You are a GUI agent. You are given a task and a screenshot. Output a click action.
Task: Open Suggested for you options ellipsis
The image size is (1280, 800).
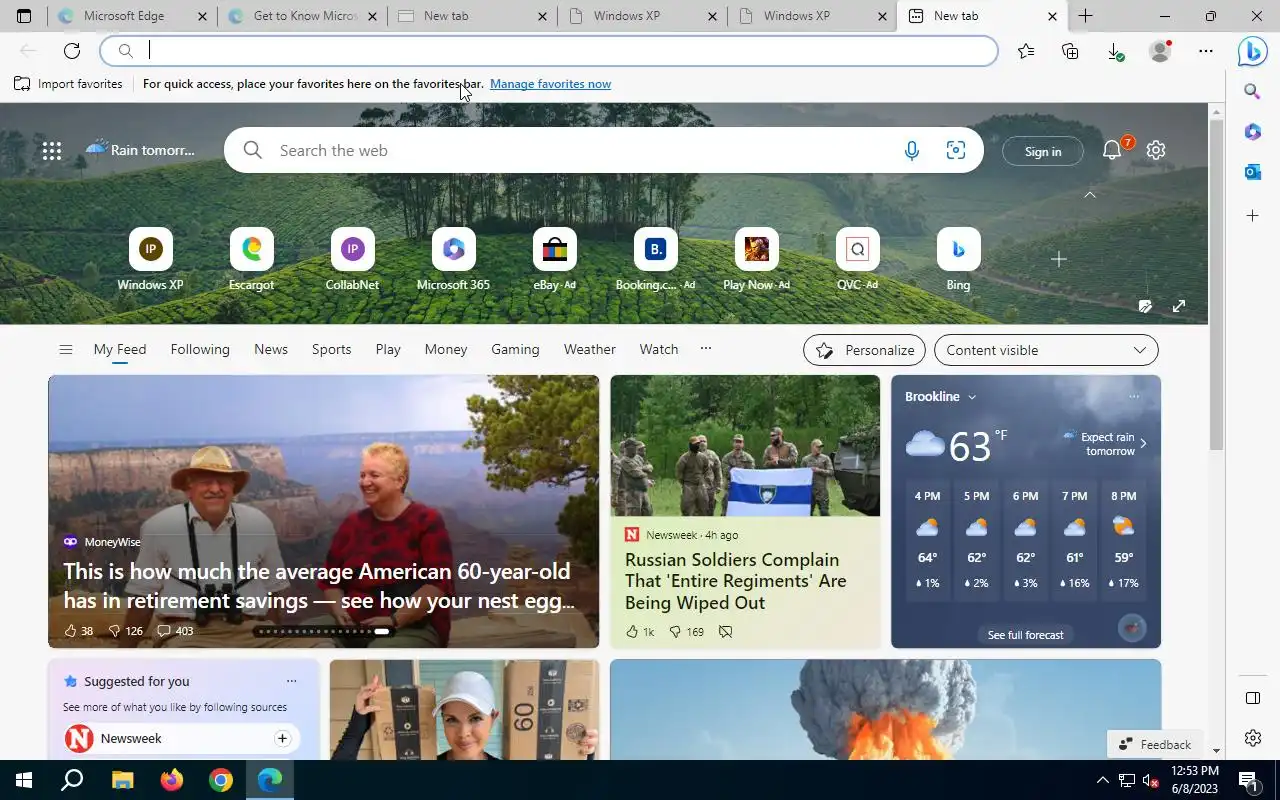291,681
